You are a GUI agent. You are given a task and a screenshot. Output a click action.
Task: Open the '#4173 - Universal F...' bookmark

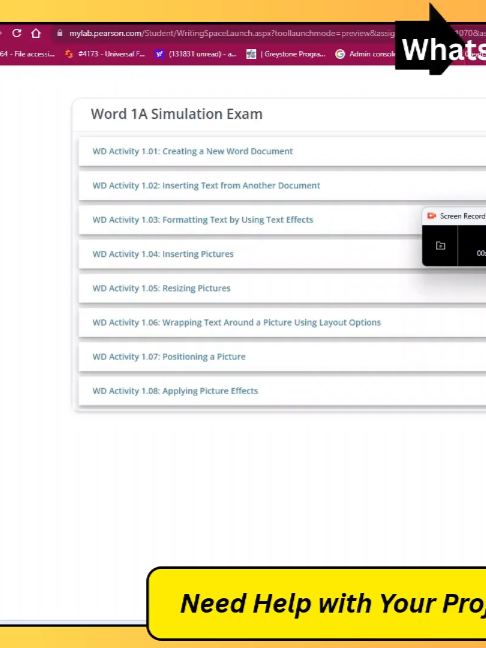[x=105, y=54]
